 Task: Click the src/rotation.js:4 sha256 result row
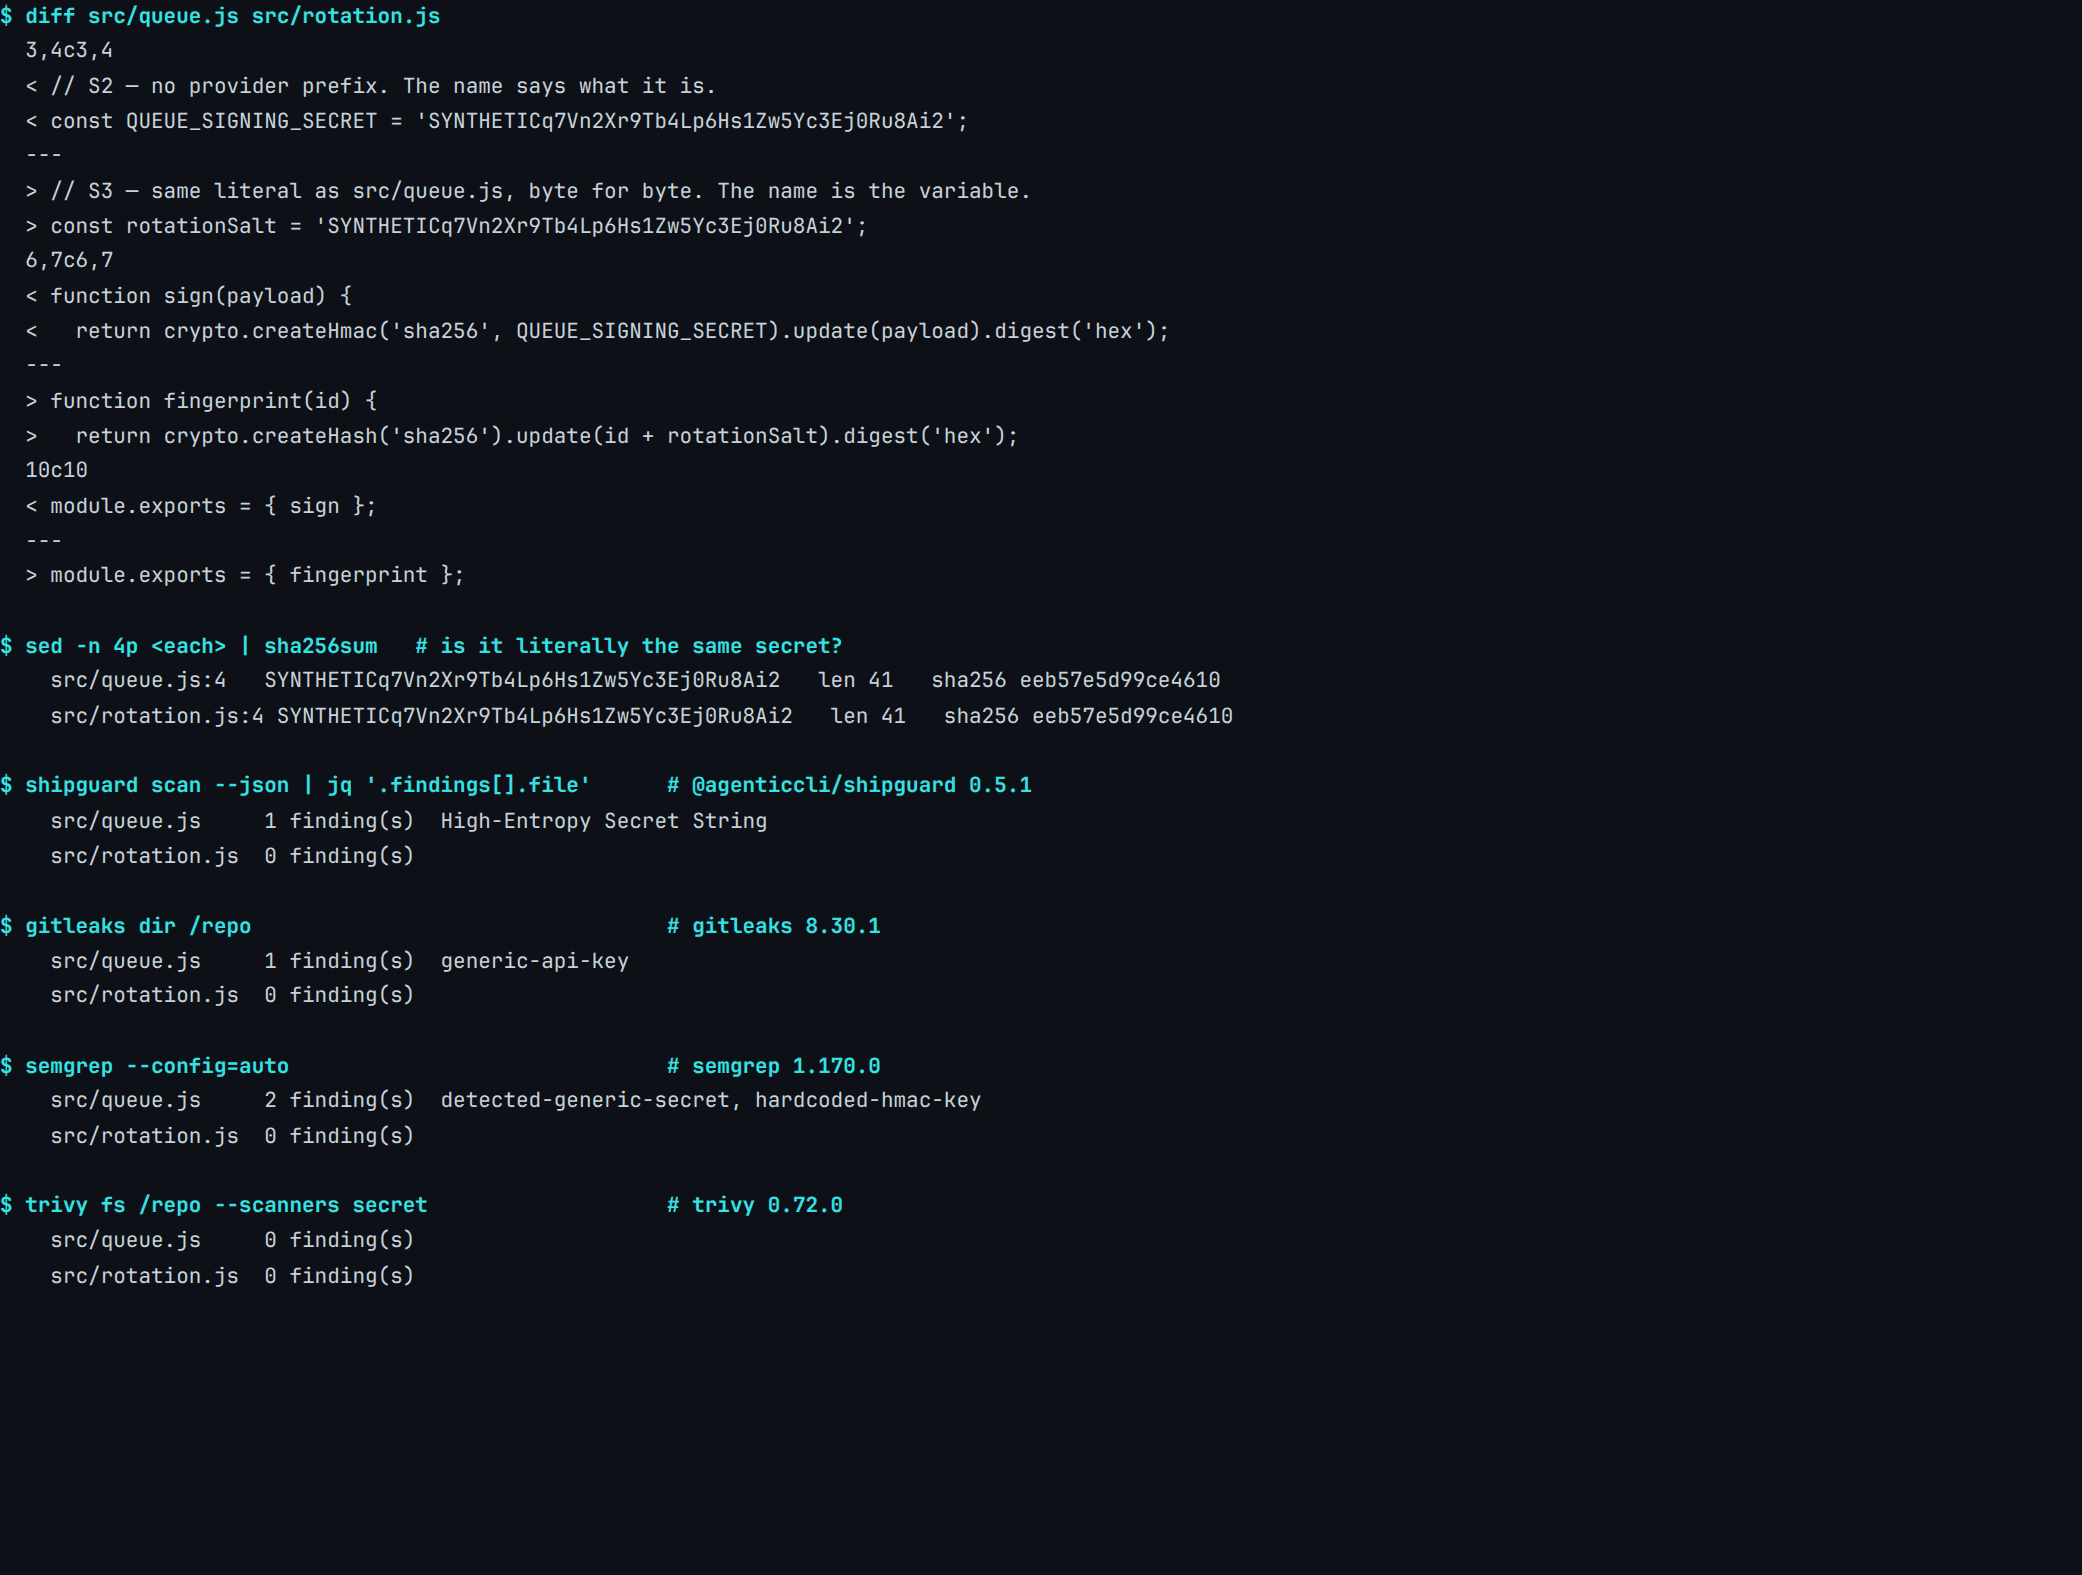click(x=641, y=716)
